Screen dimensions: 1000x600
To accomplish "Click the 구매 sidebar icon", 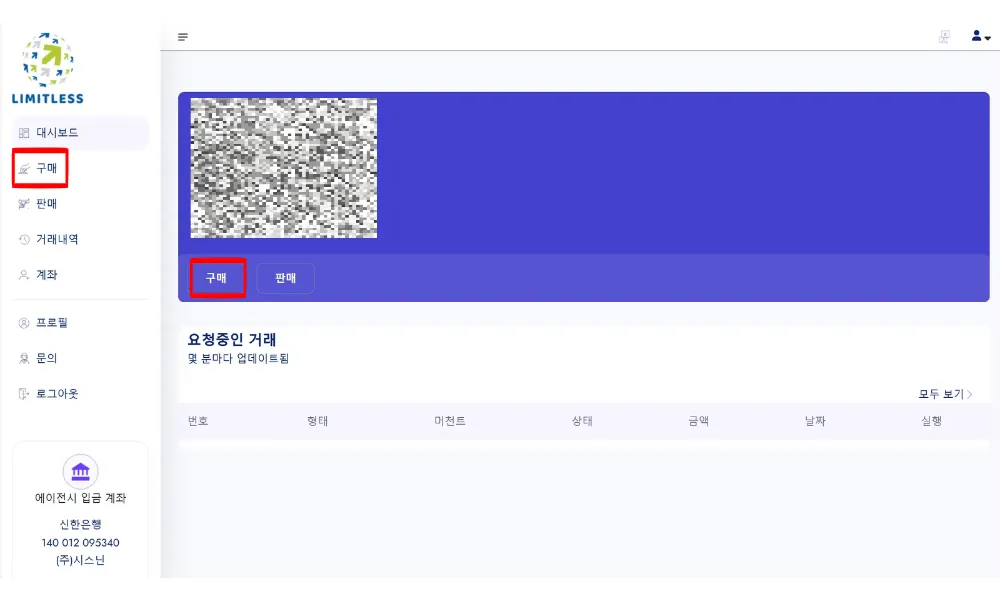I will 24,169.
